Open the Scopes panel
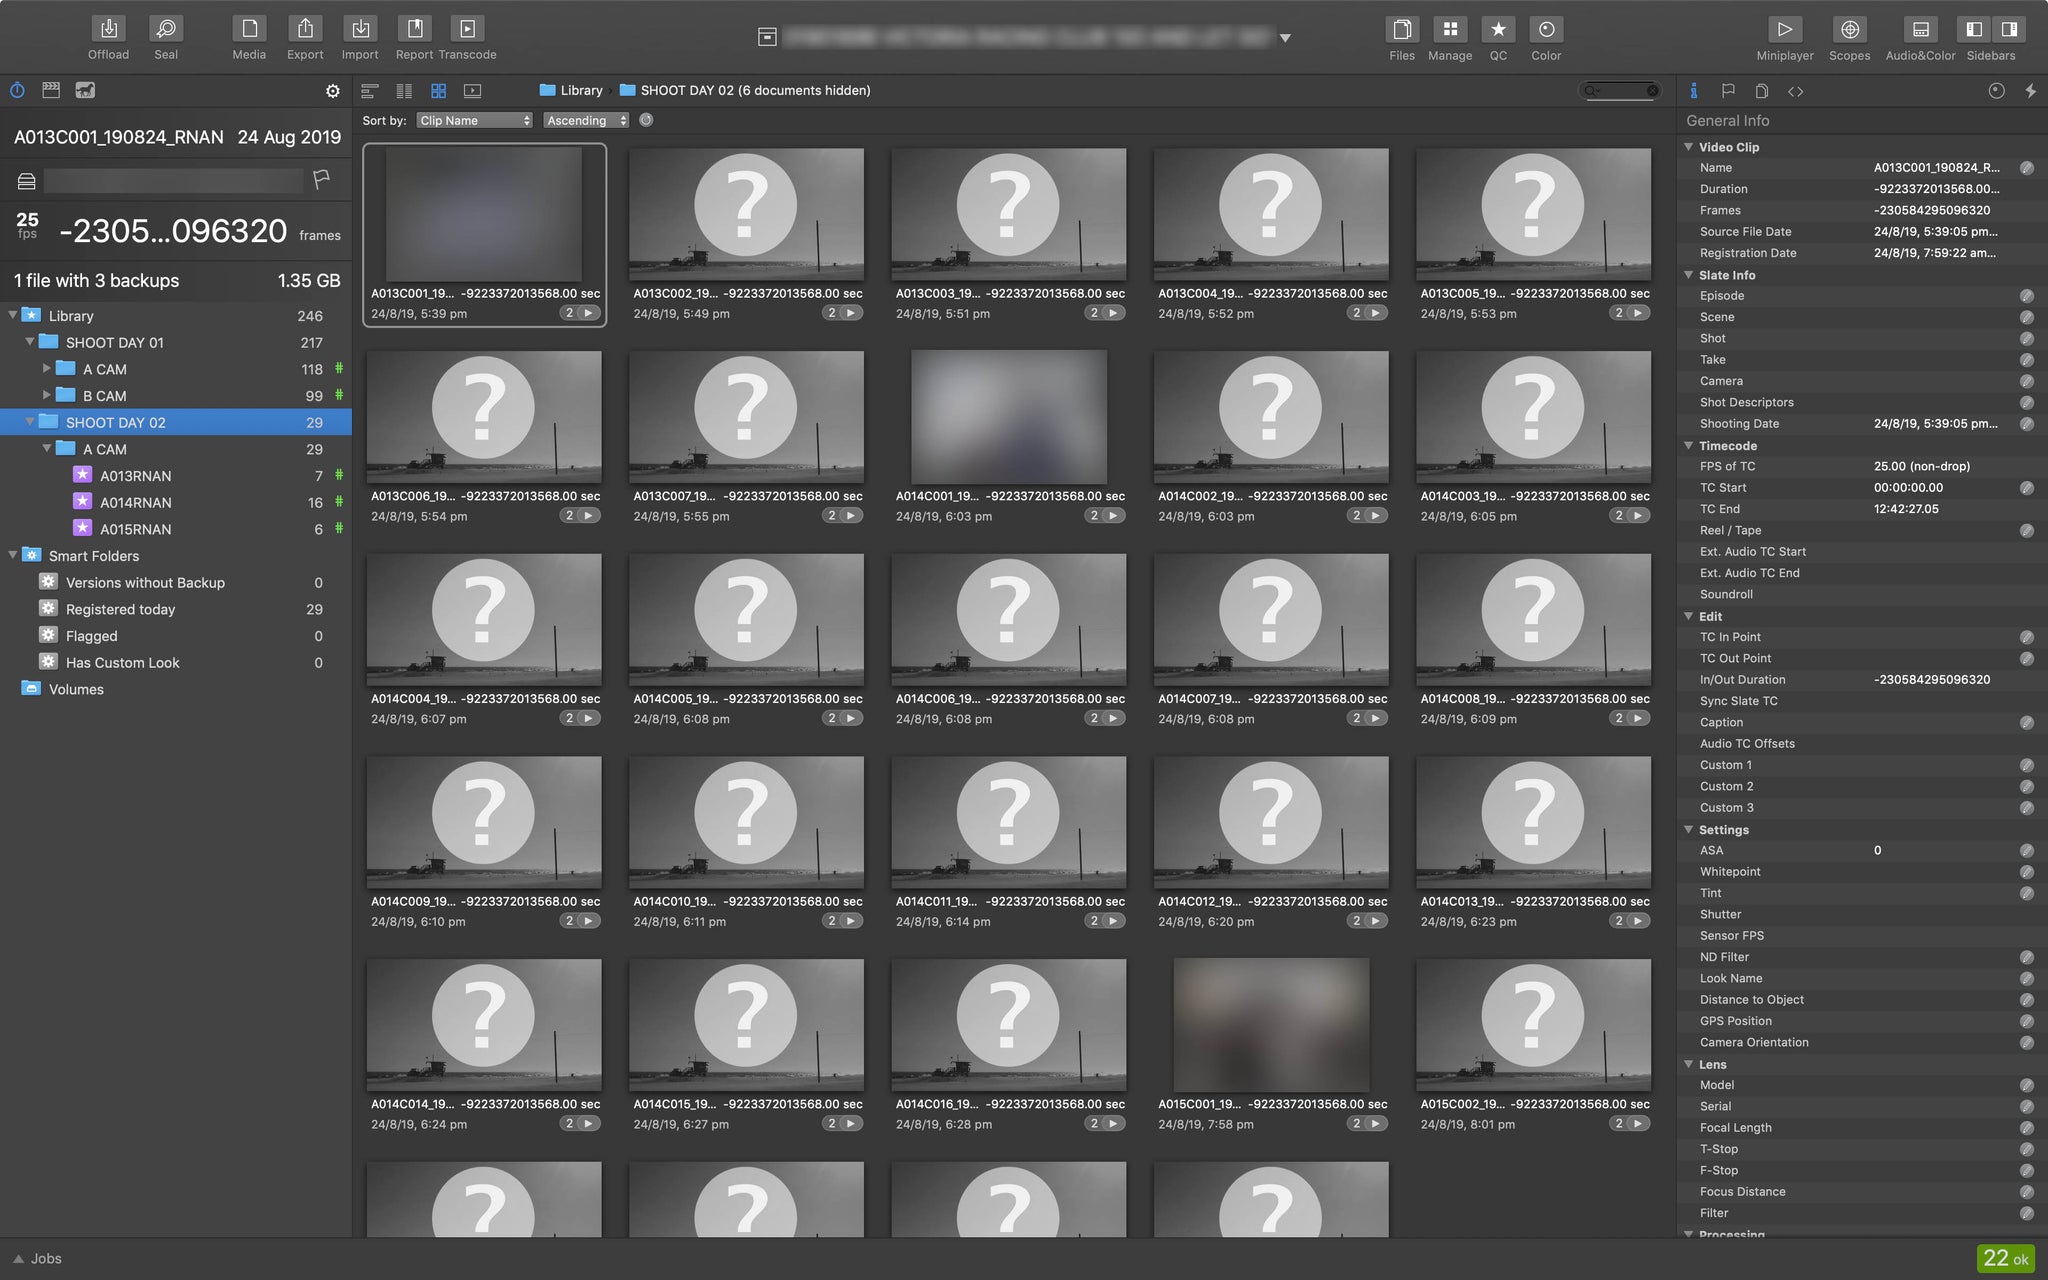2048x1280 pixels. click(1849, 30)
